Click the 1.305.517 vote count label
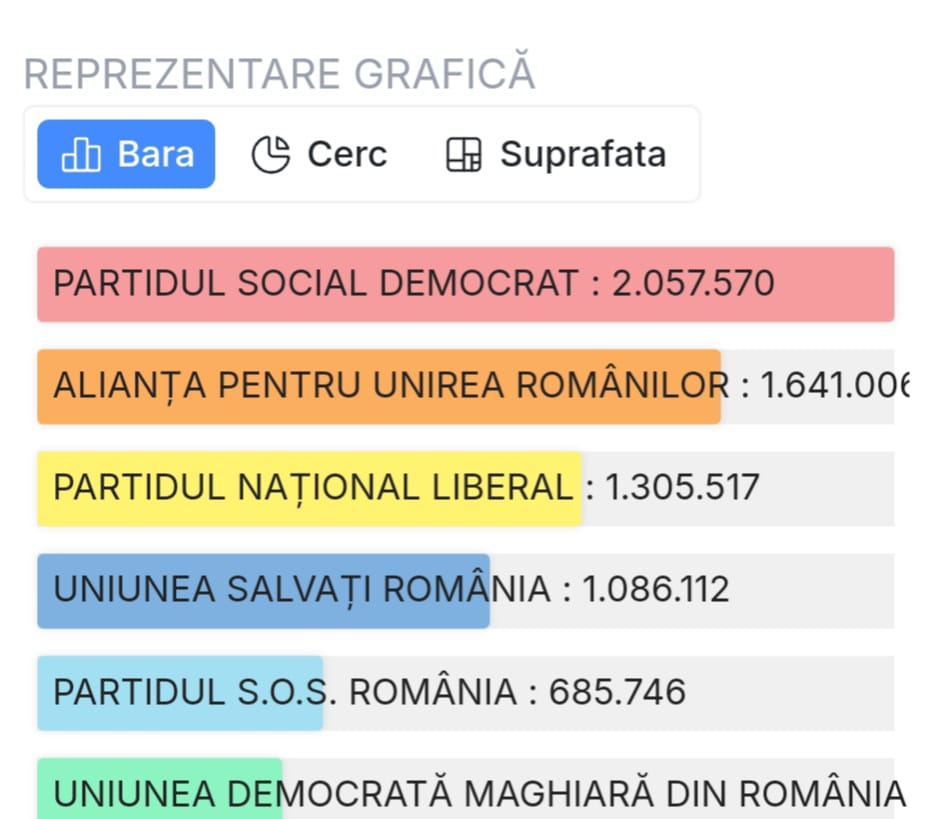Viewport: 936px width, 819px height. pos(682,487)
